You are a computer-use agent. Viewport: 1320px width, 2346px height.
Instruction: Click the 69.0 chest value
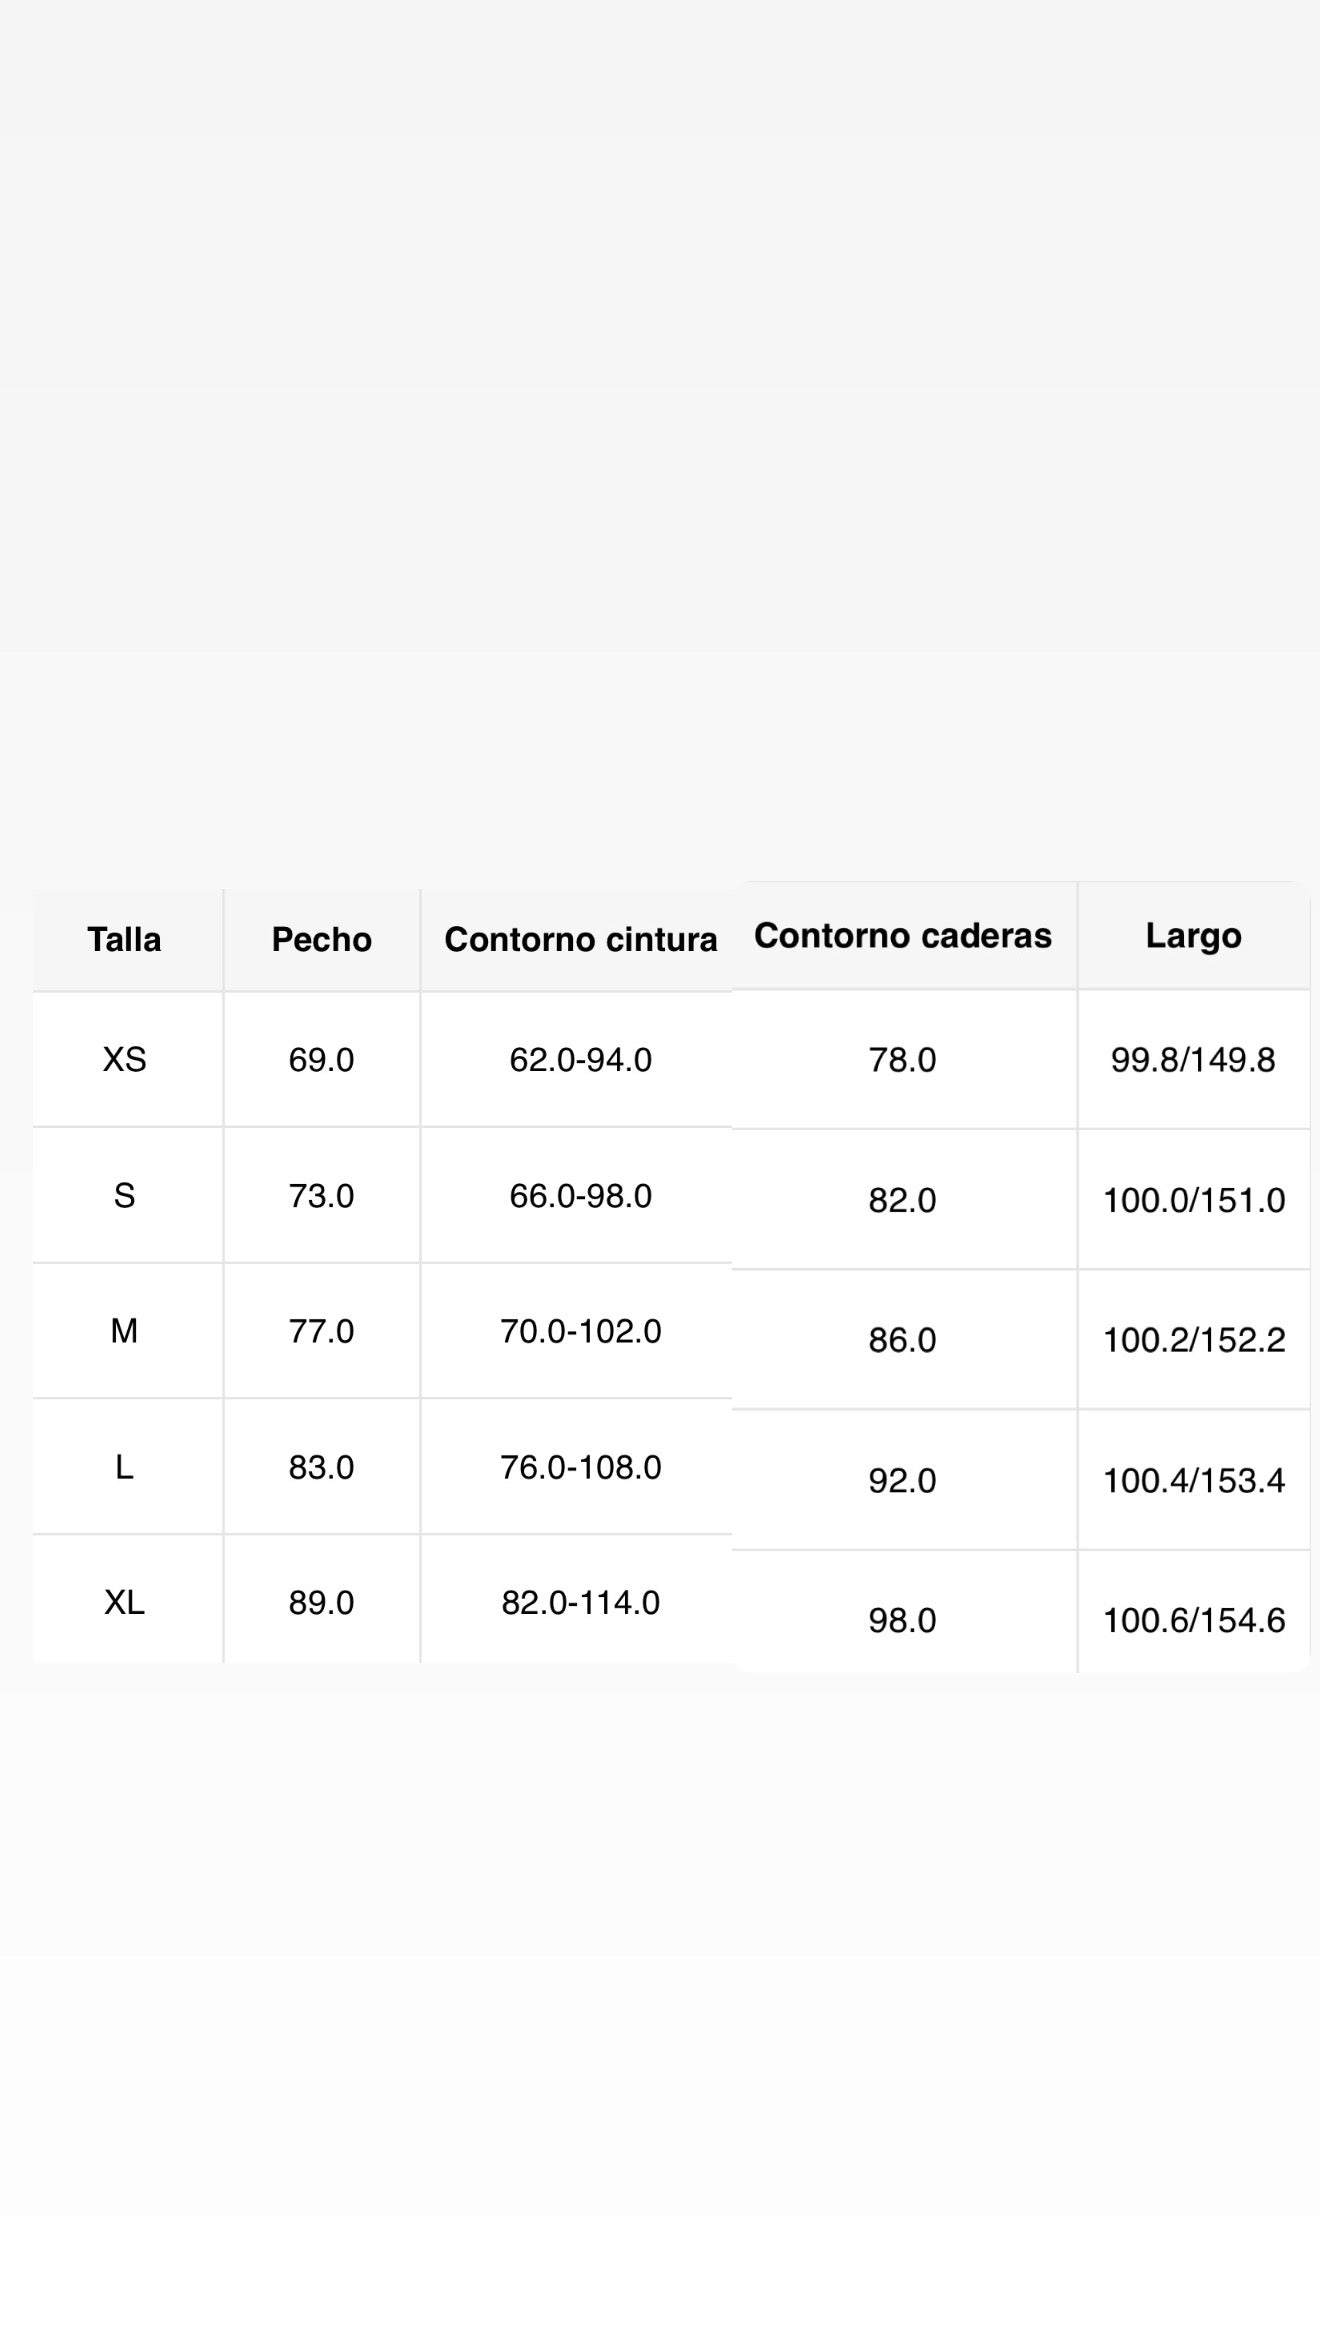click(x=322, y=1060)
